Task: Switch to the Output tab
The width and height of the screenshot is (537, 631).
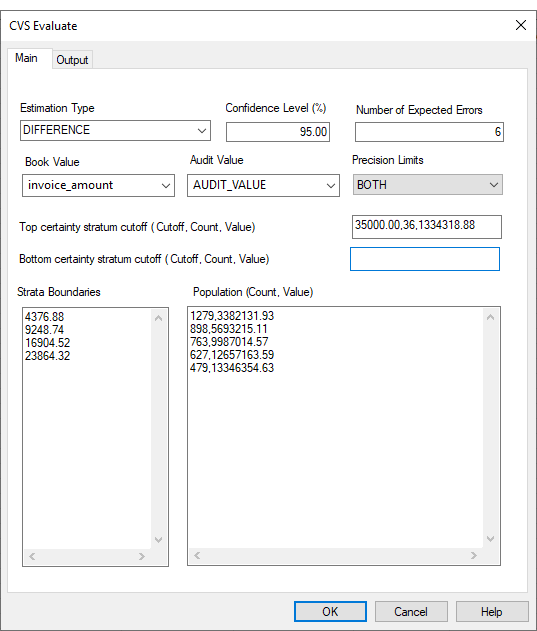Action: [72, 60]
